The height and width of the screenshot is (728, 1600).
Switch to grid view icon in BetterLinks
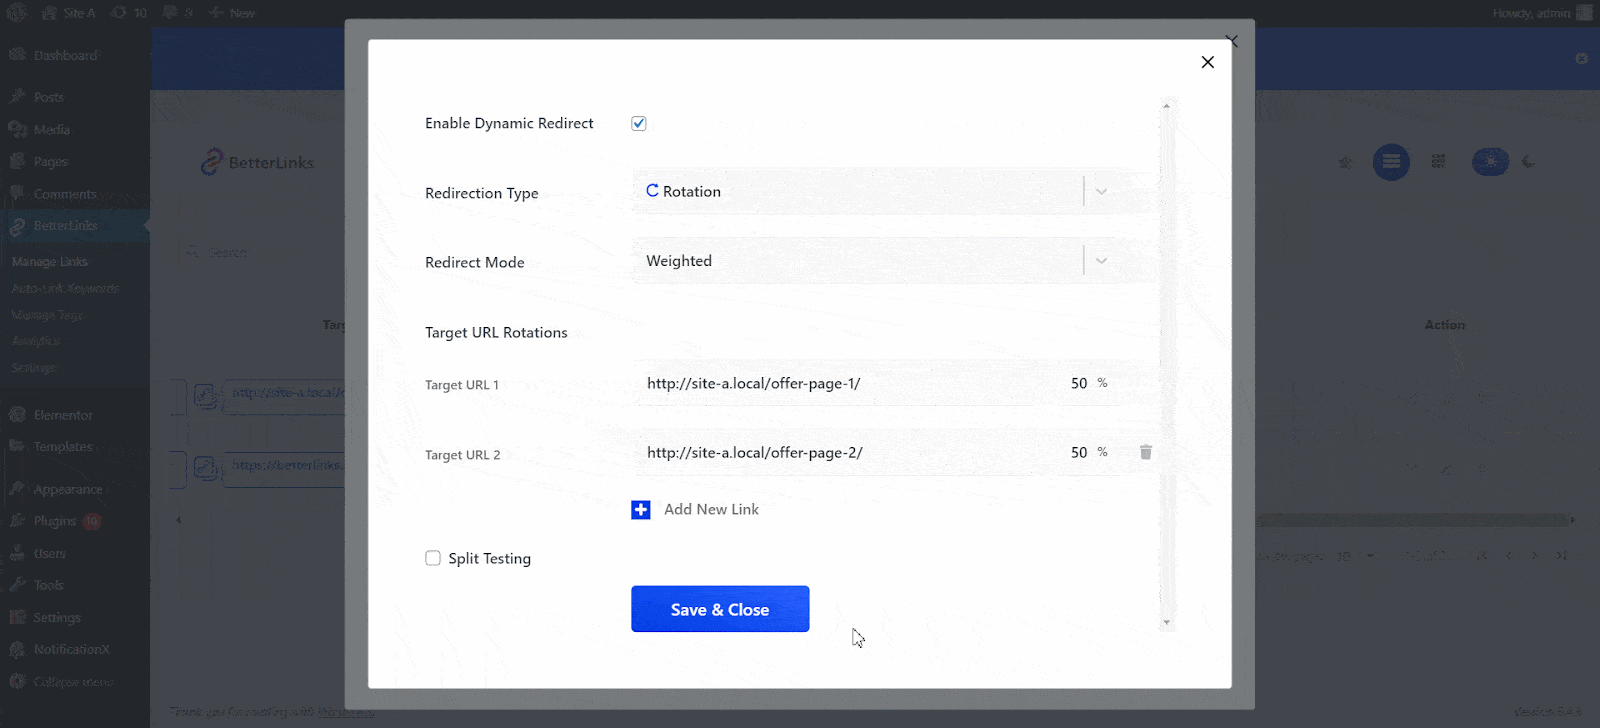[x=1438, y=162]
